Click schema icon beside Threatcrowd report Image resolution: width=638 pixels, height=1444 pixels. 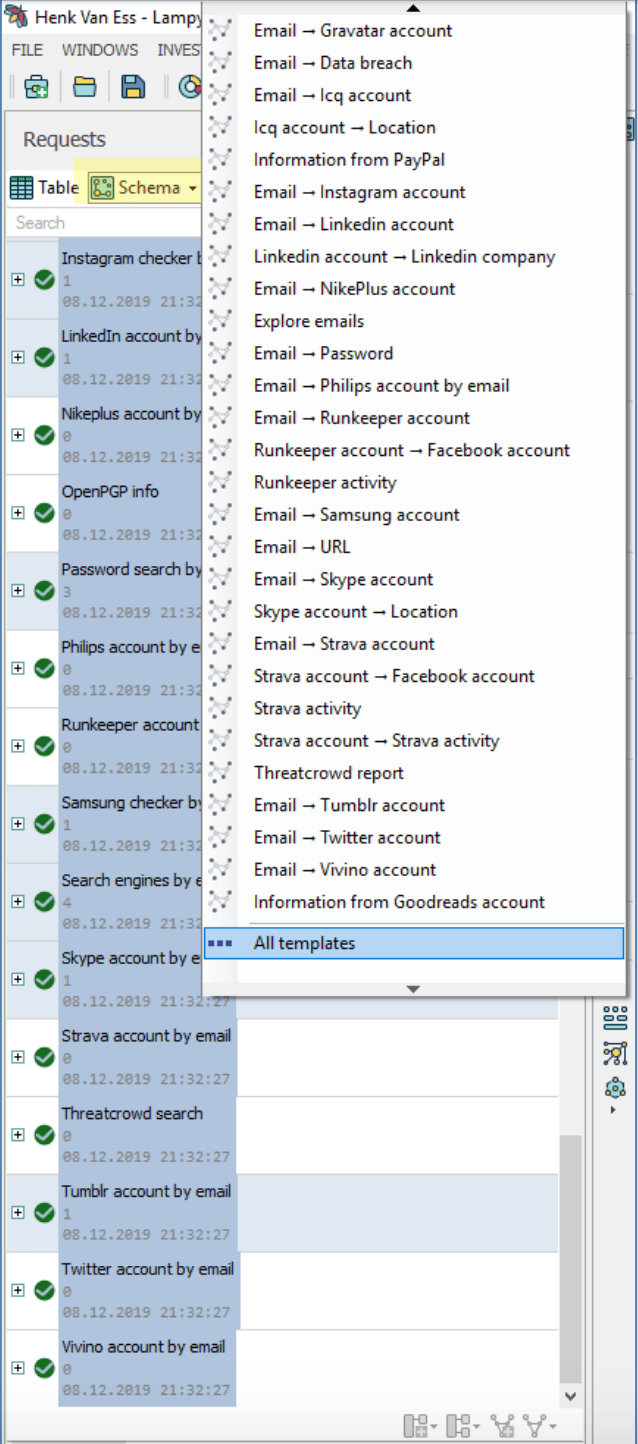(x=220, y=773)
